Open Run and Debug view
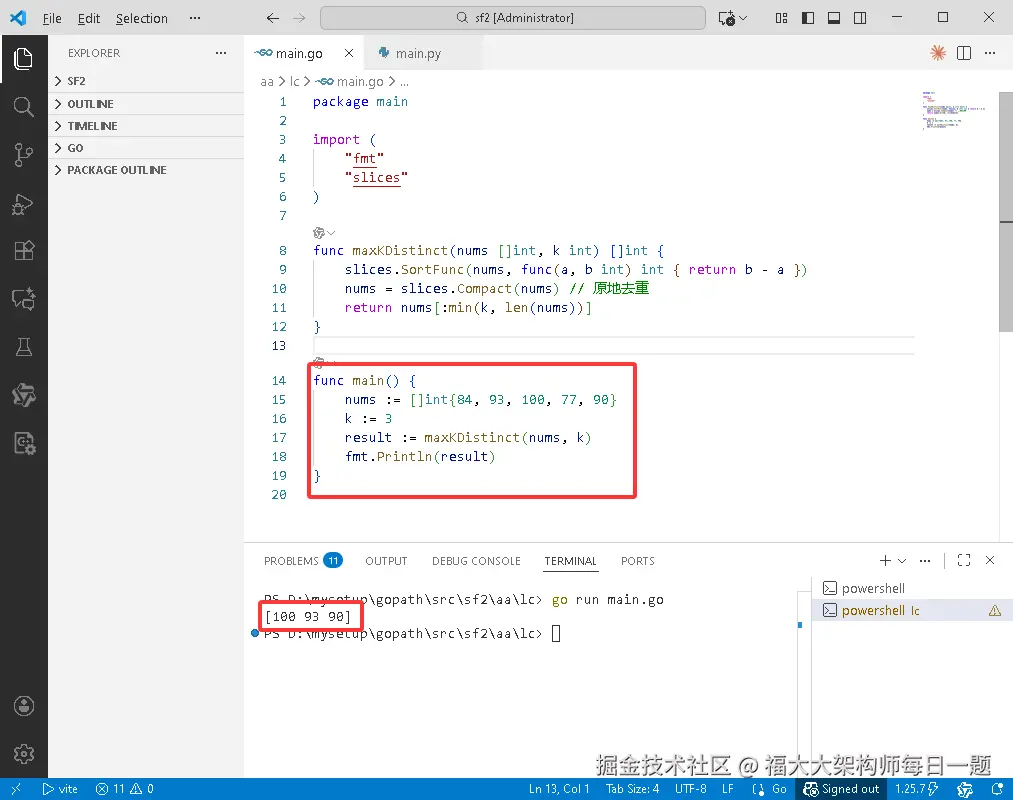1013x800 pixels. [23, 204]
